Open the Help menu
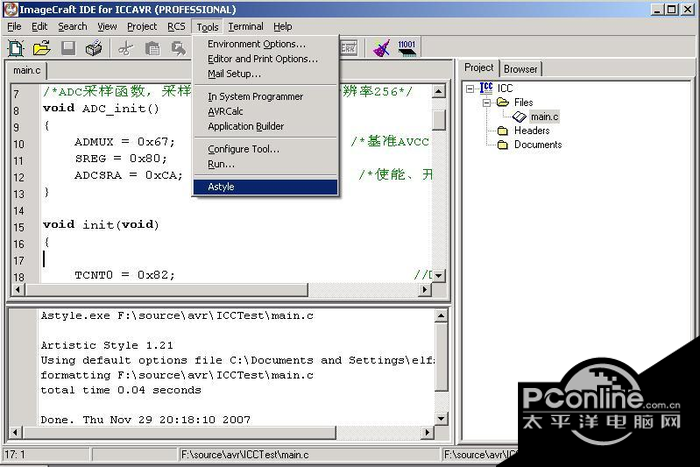This screenshot has width=700, height=467. (283, 27)
